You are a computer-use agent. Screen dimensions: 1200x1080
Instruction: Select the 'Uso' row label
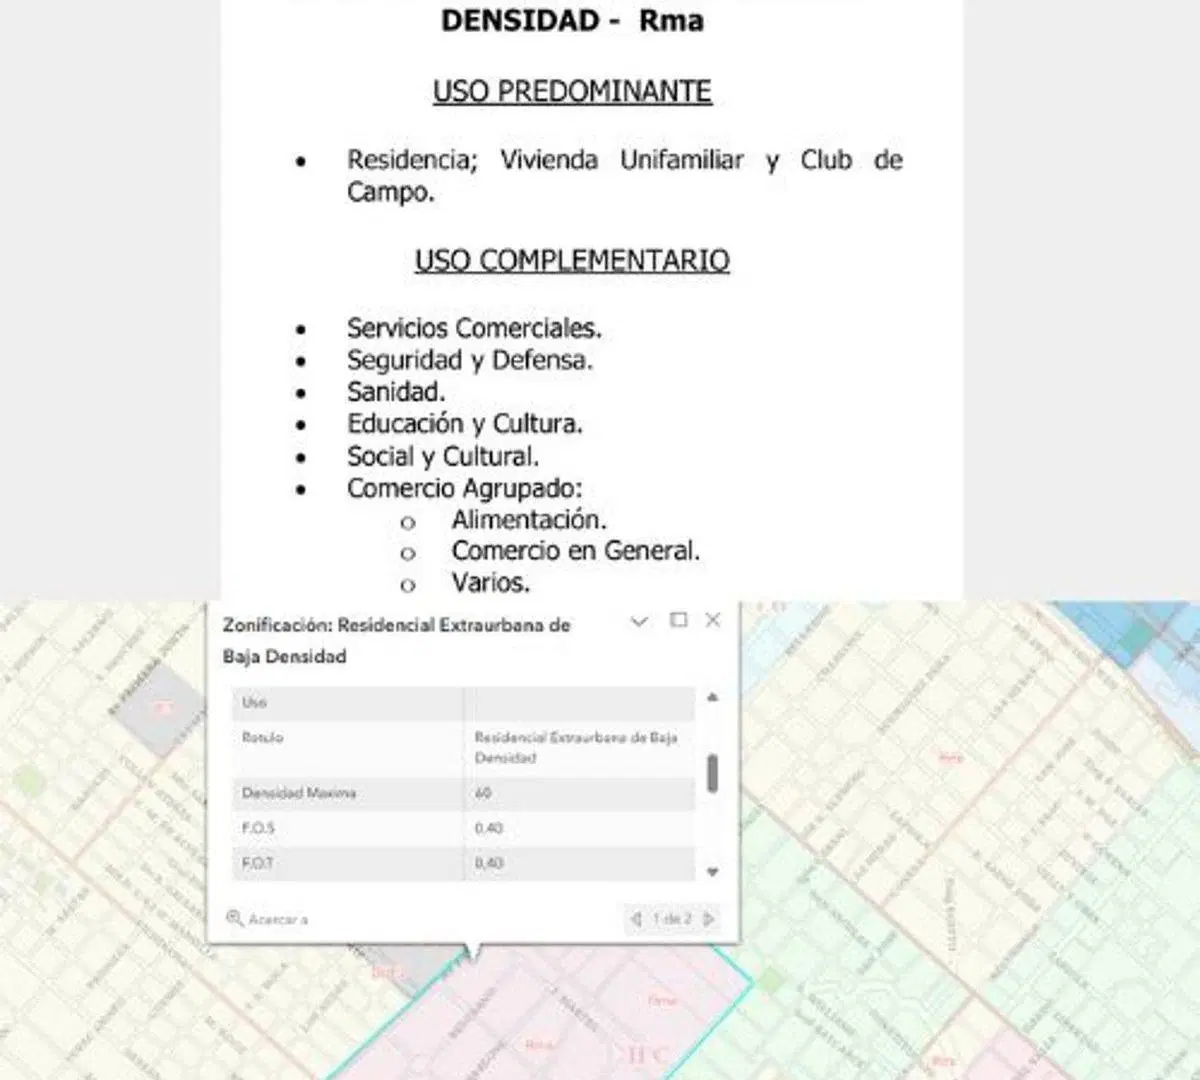click(254, 702)
